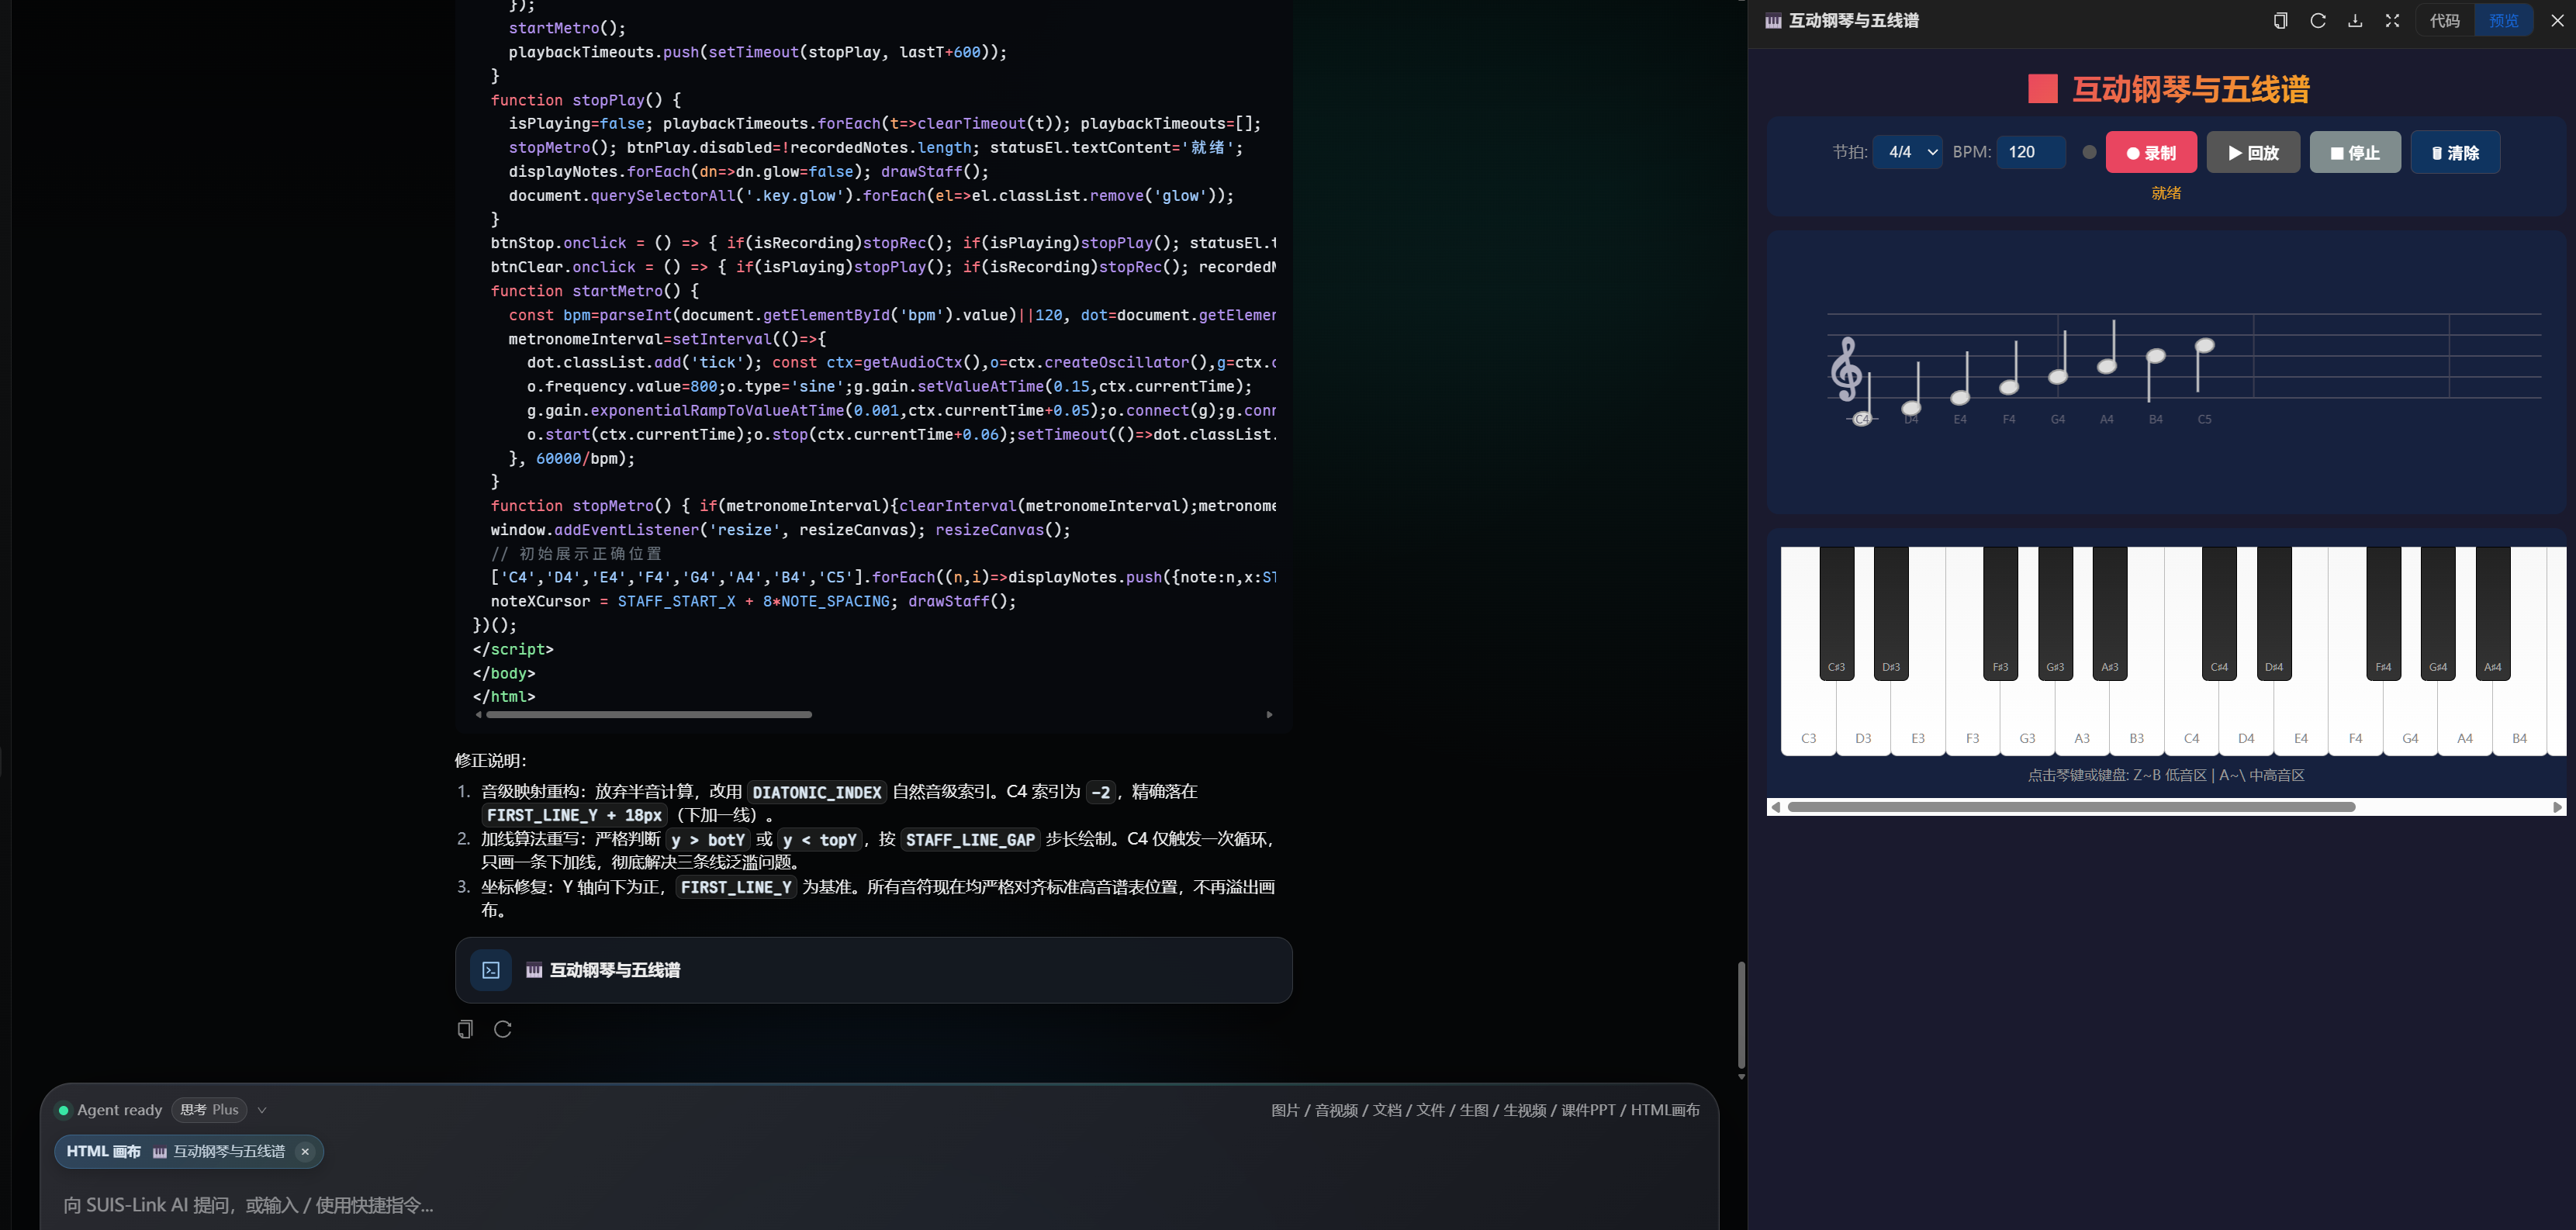
Task: Play back with 回放 button
Action: [2253, 152]
